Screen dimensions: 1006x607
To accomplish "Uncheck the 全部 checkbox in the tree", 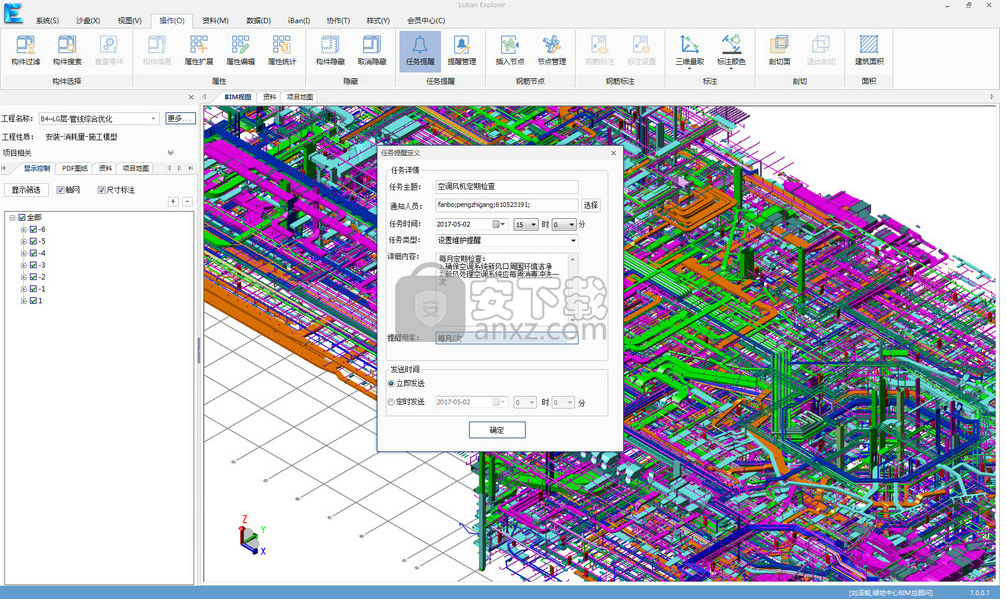I will click(22, 218).
